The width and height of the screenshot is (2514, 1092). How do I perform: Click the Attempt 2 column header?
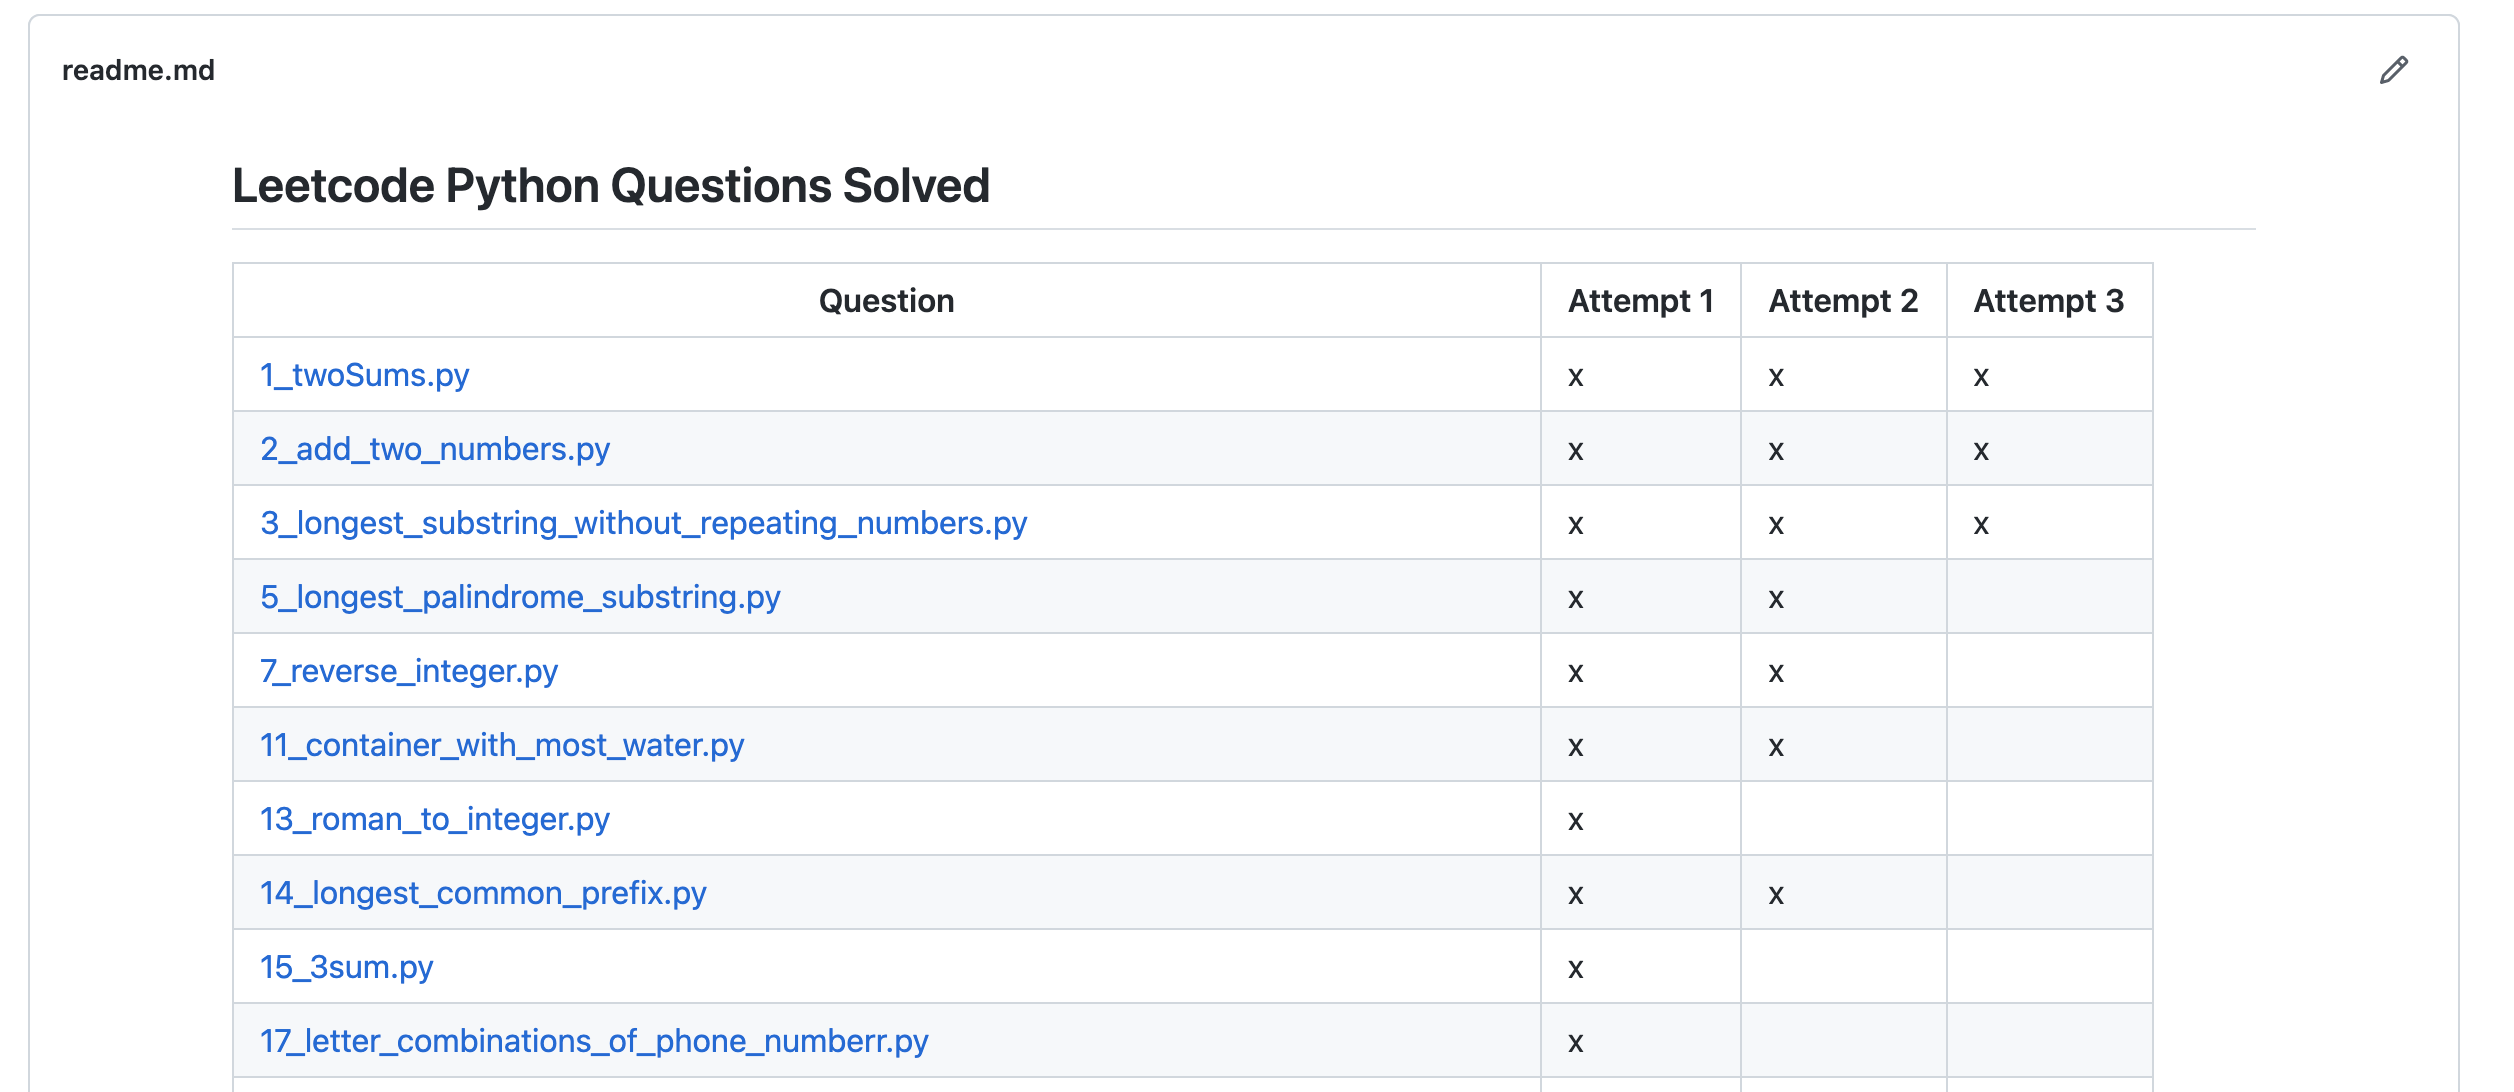tap(1842, 301)
